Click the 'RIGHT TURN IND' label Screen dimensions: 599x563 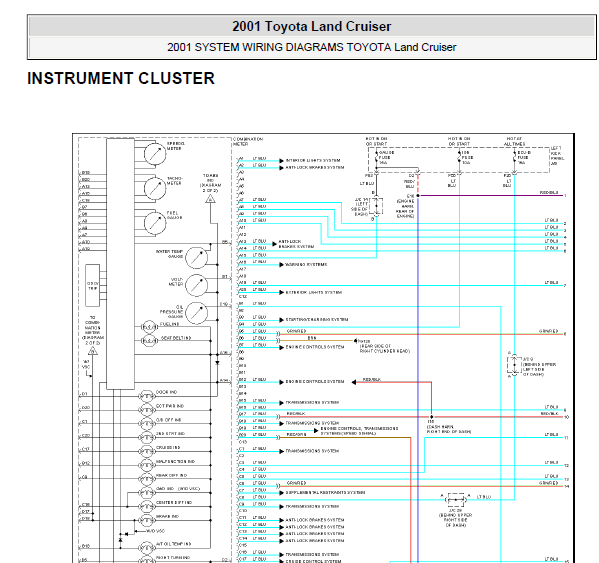click(173, 558)
